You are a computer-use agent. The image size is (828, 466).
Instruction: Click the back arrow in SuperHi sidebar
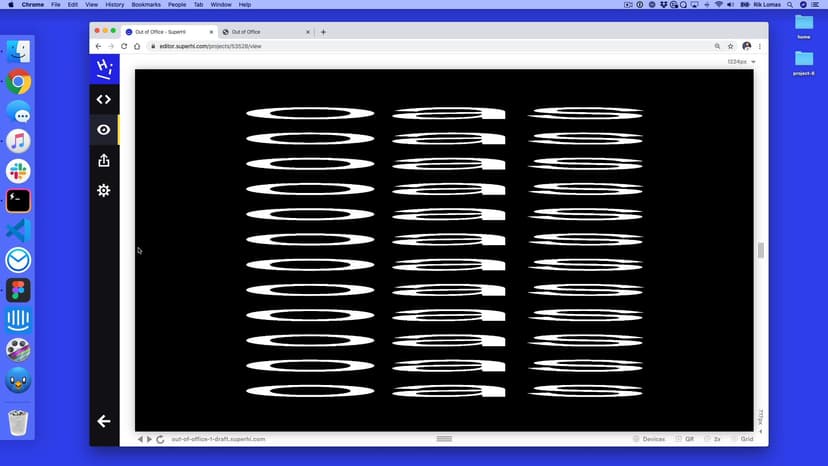point(103,421)
